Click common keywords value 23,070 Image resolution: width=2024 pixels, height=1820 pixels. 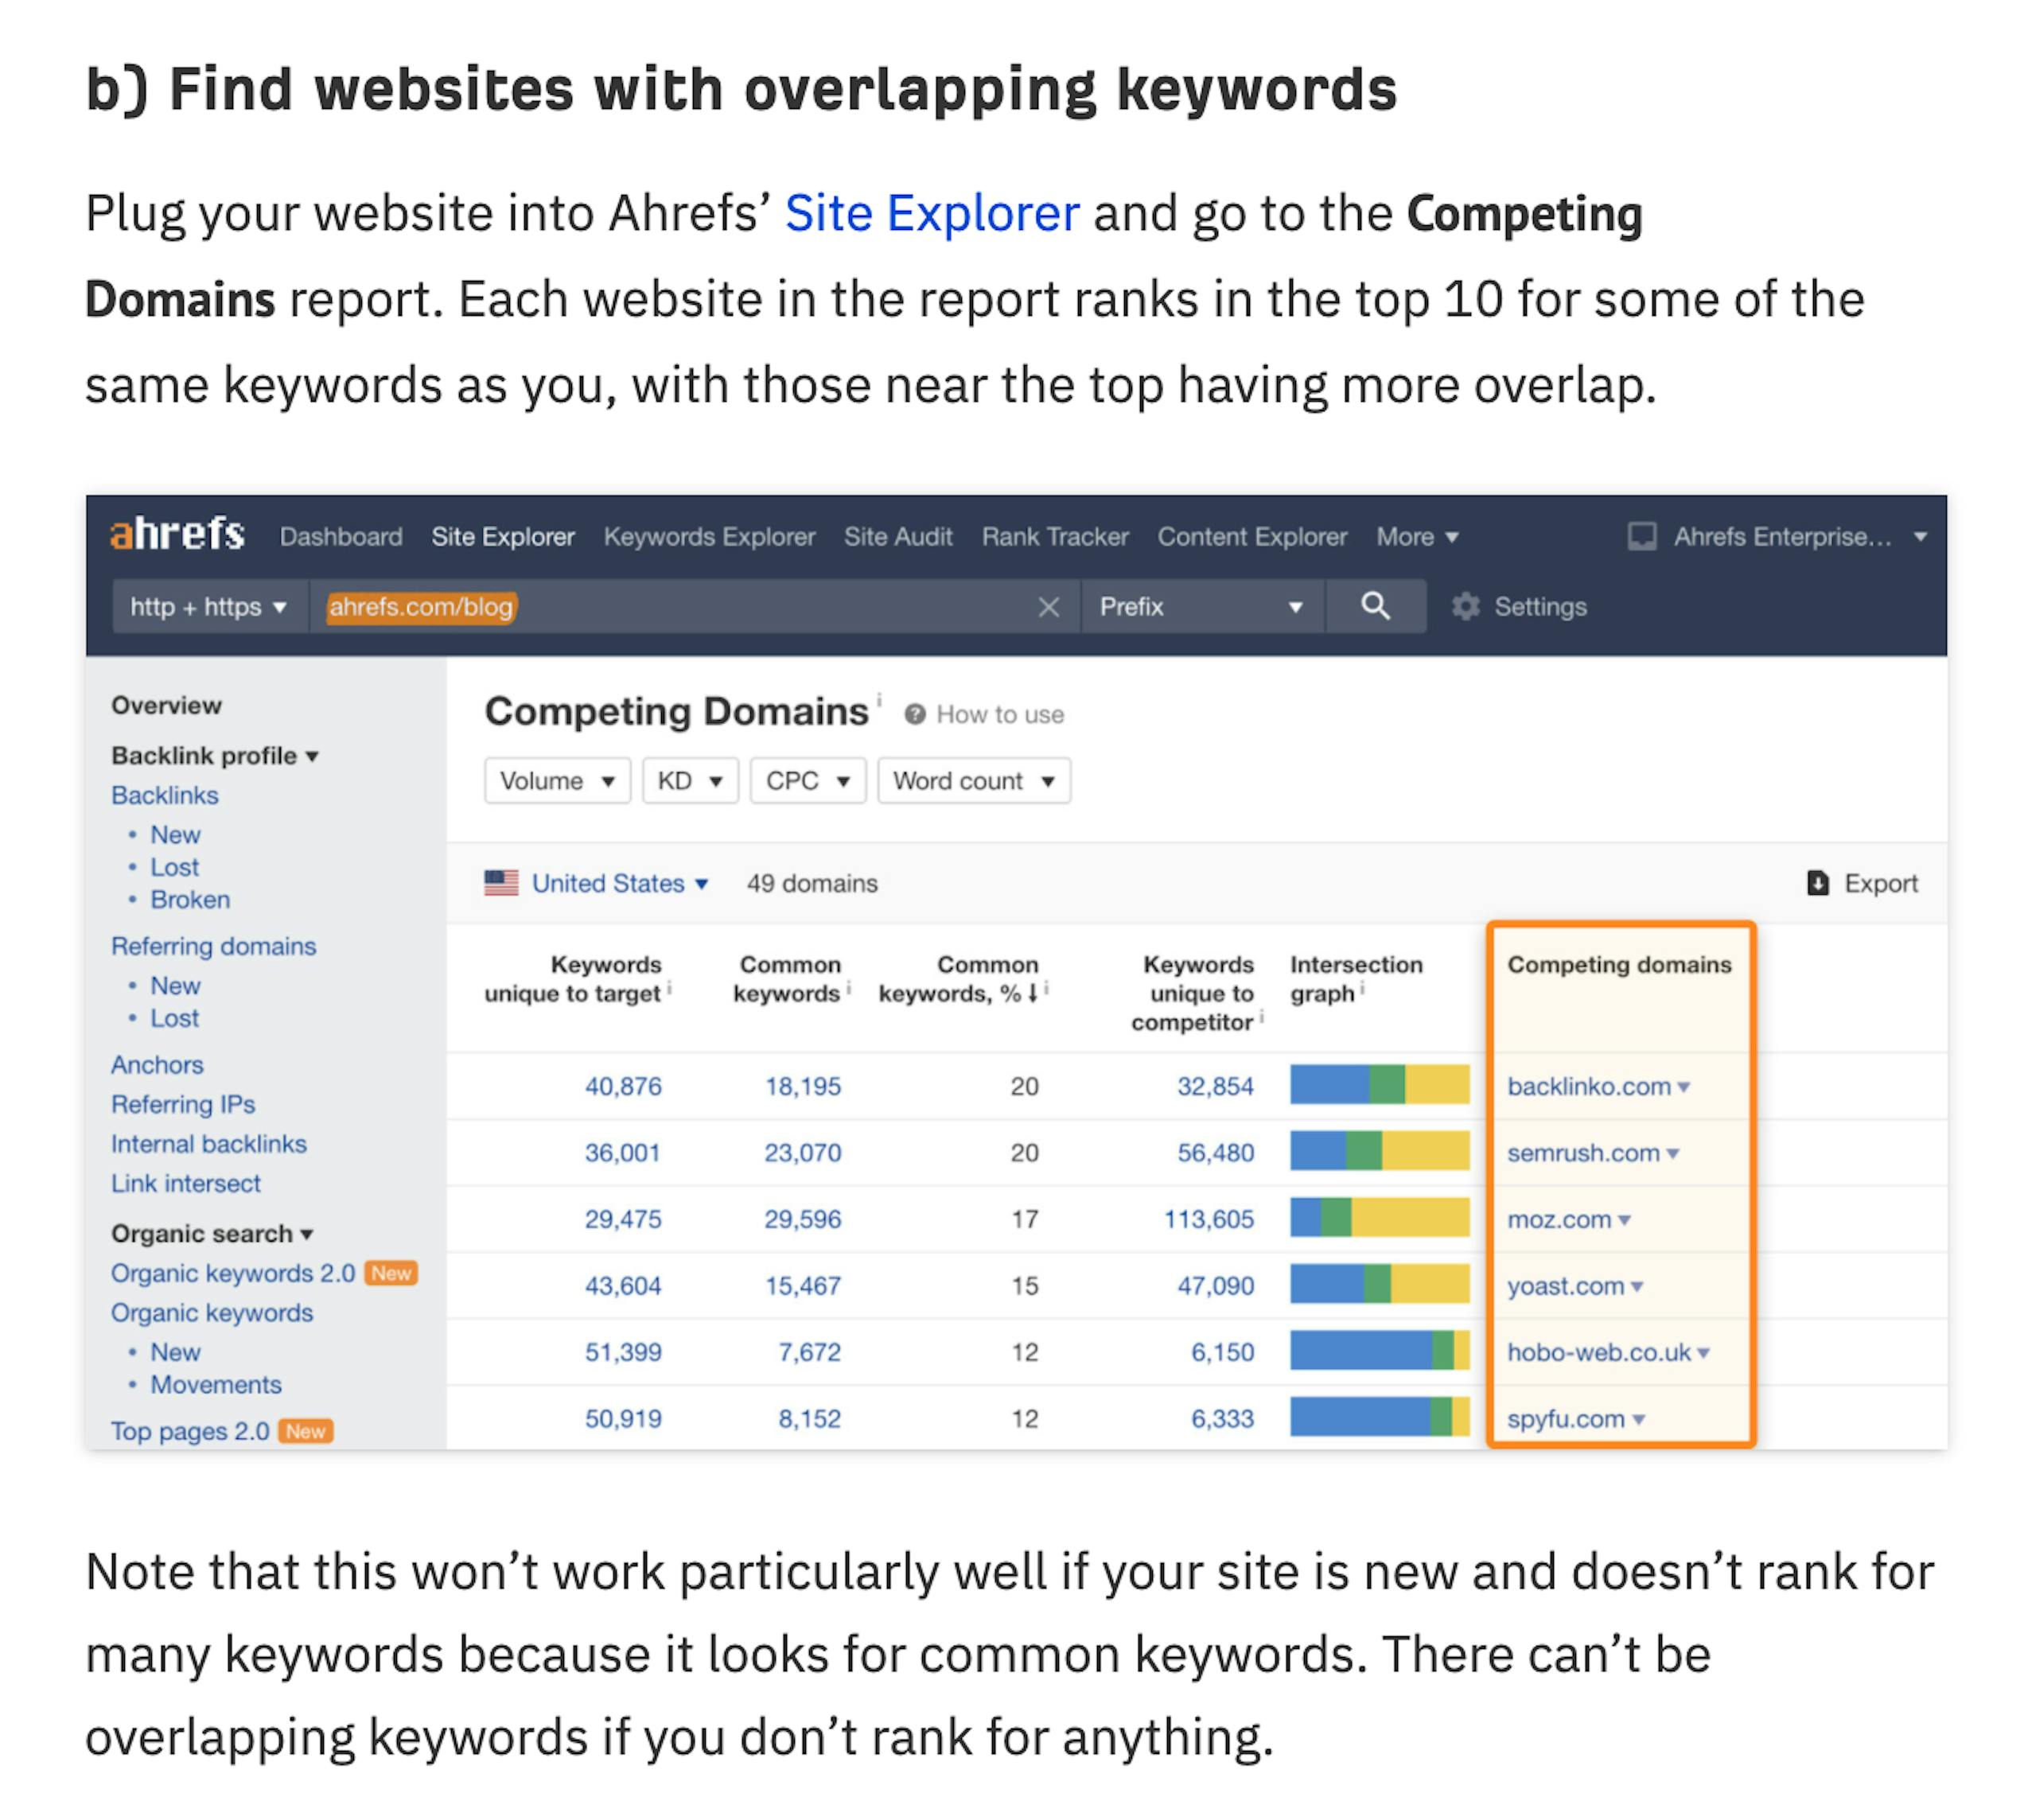point(803,1153)
